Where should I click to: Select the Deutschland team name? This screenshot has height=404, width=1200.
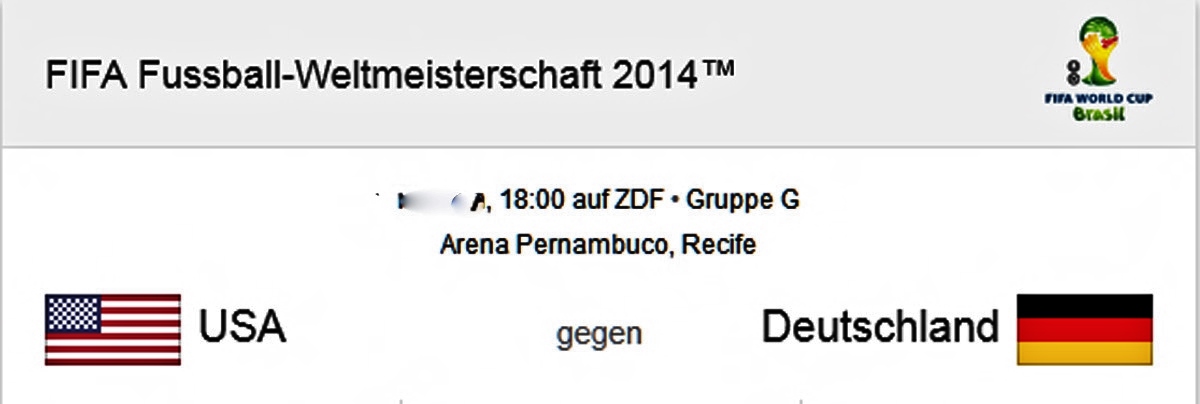coord(880,326)
